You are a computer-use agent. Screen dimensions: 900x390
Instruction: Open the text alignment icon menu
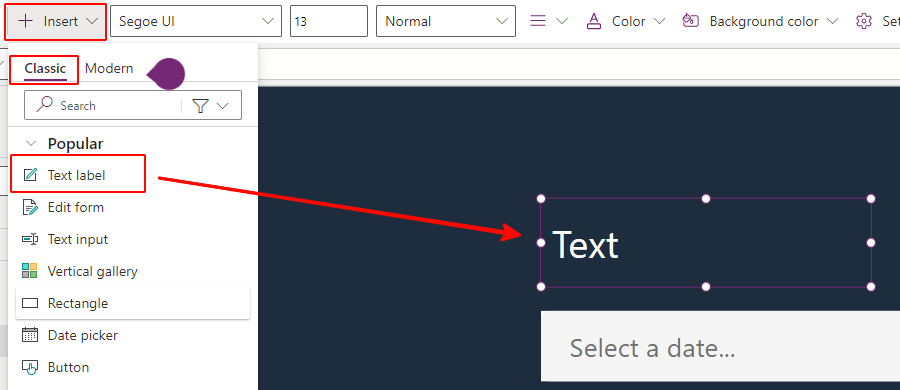coord(548,21)
